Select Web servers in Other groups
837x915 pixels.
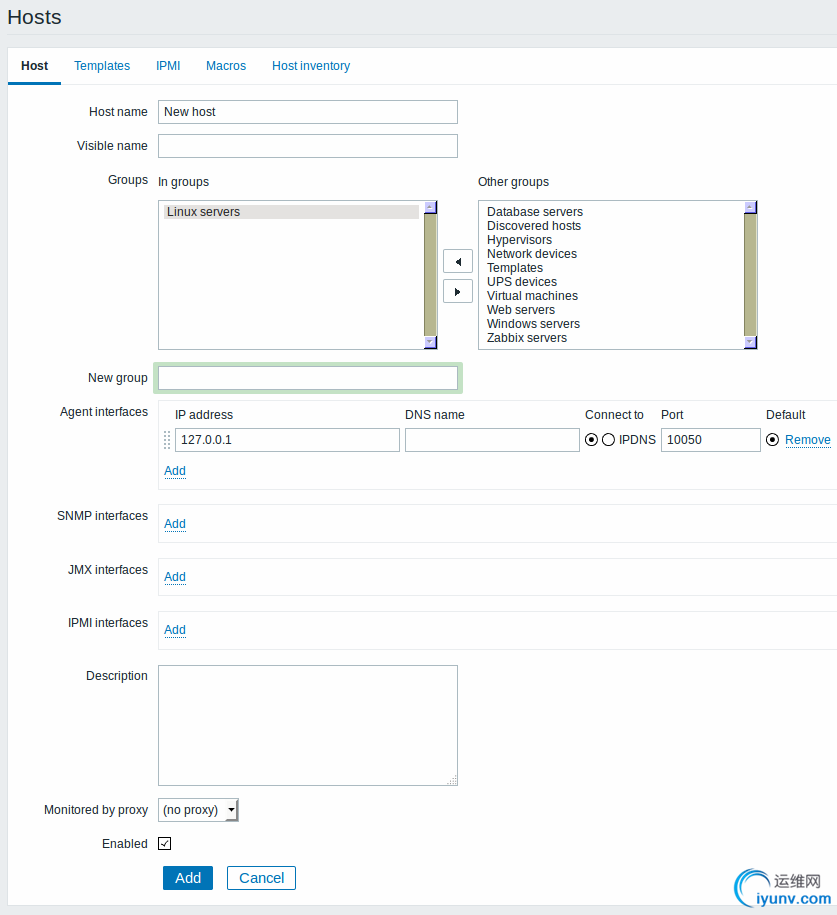[521, 310]
